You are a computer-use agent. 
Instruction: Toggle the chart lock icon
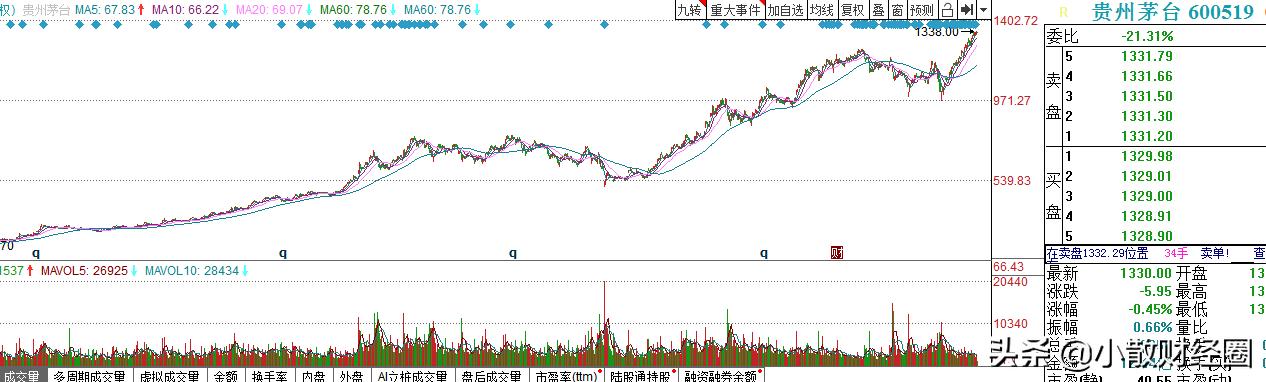(x=946, y=9)
